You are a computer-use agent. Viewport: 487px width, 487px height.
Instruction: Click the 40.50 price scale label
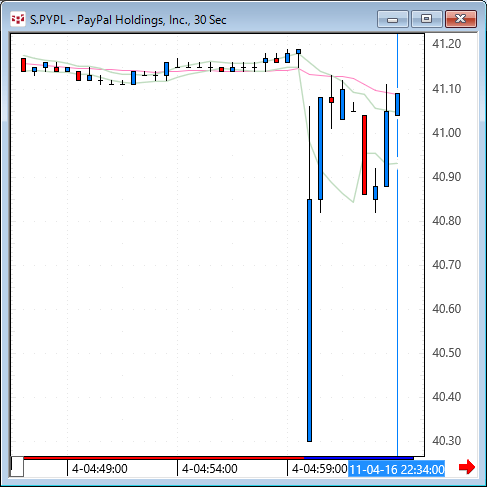tap(446, 353)
